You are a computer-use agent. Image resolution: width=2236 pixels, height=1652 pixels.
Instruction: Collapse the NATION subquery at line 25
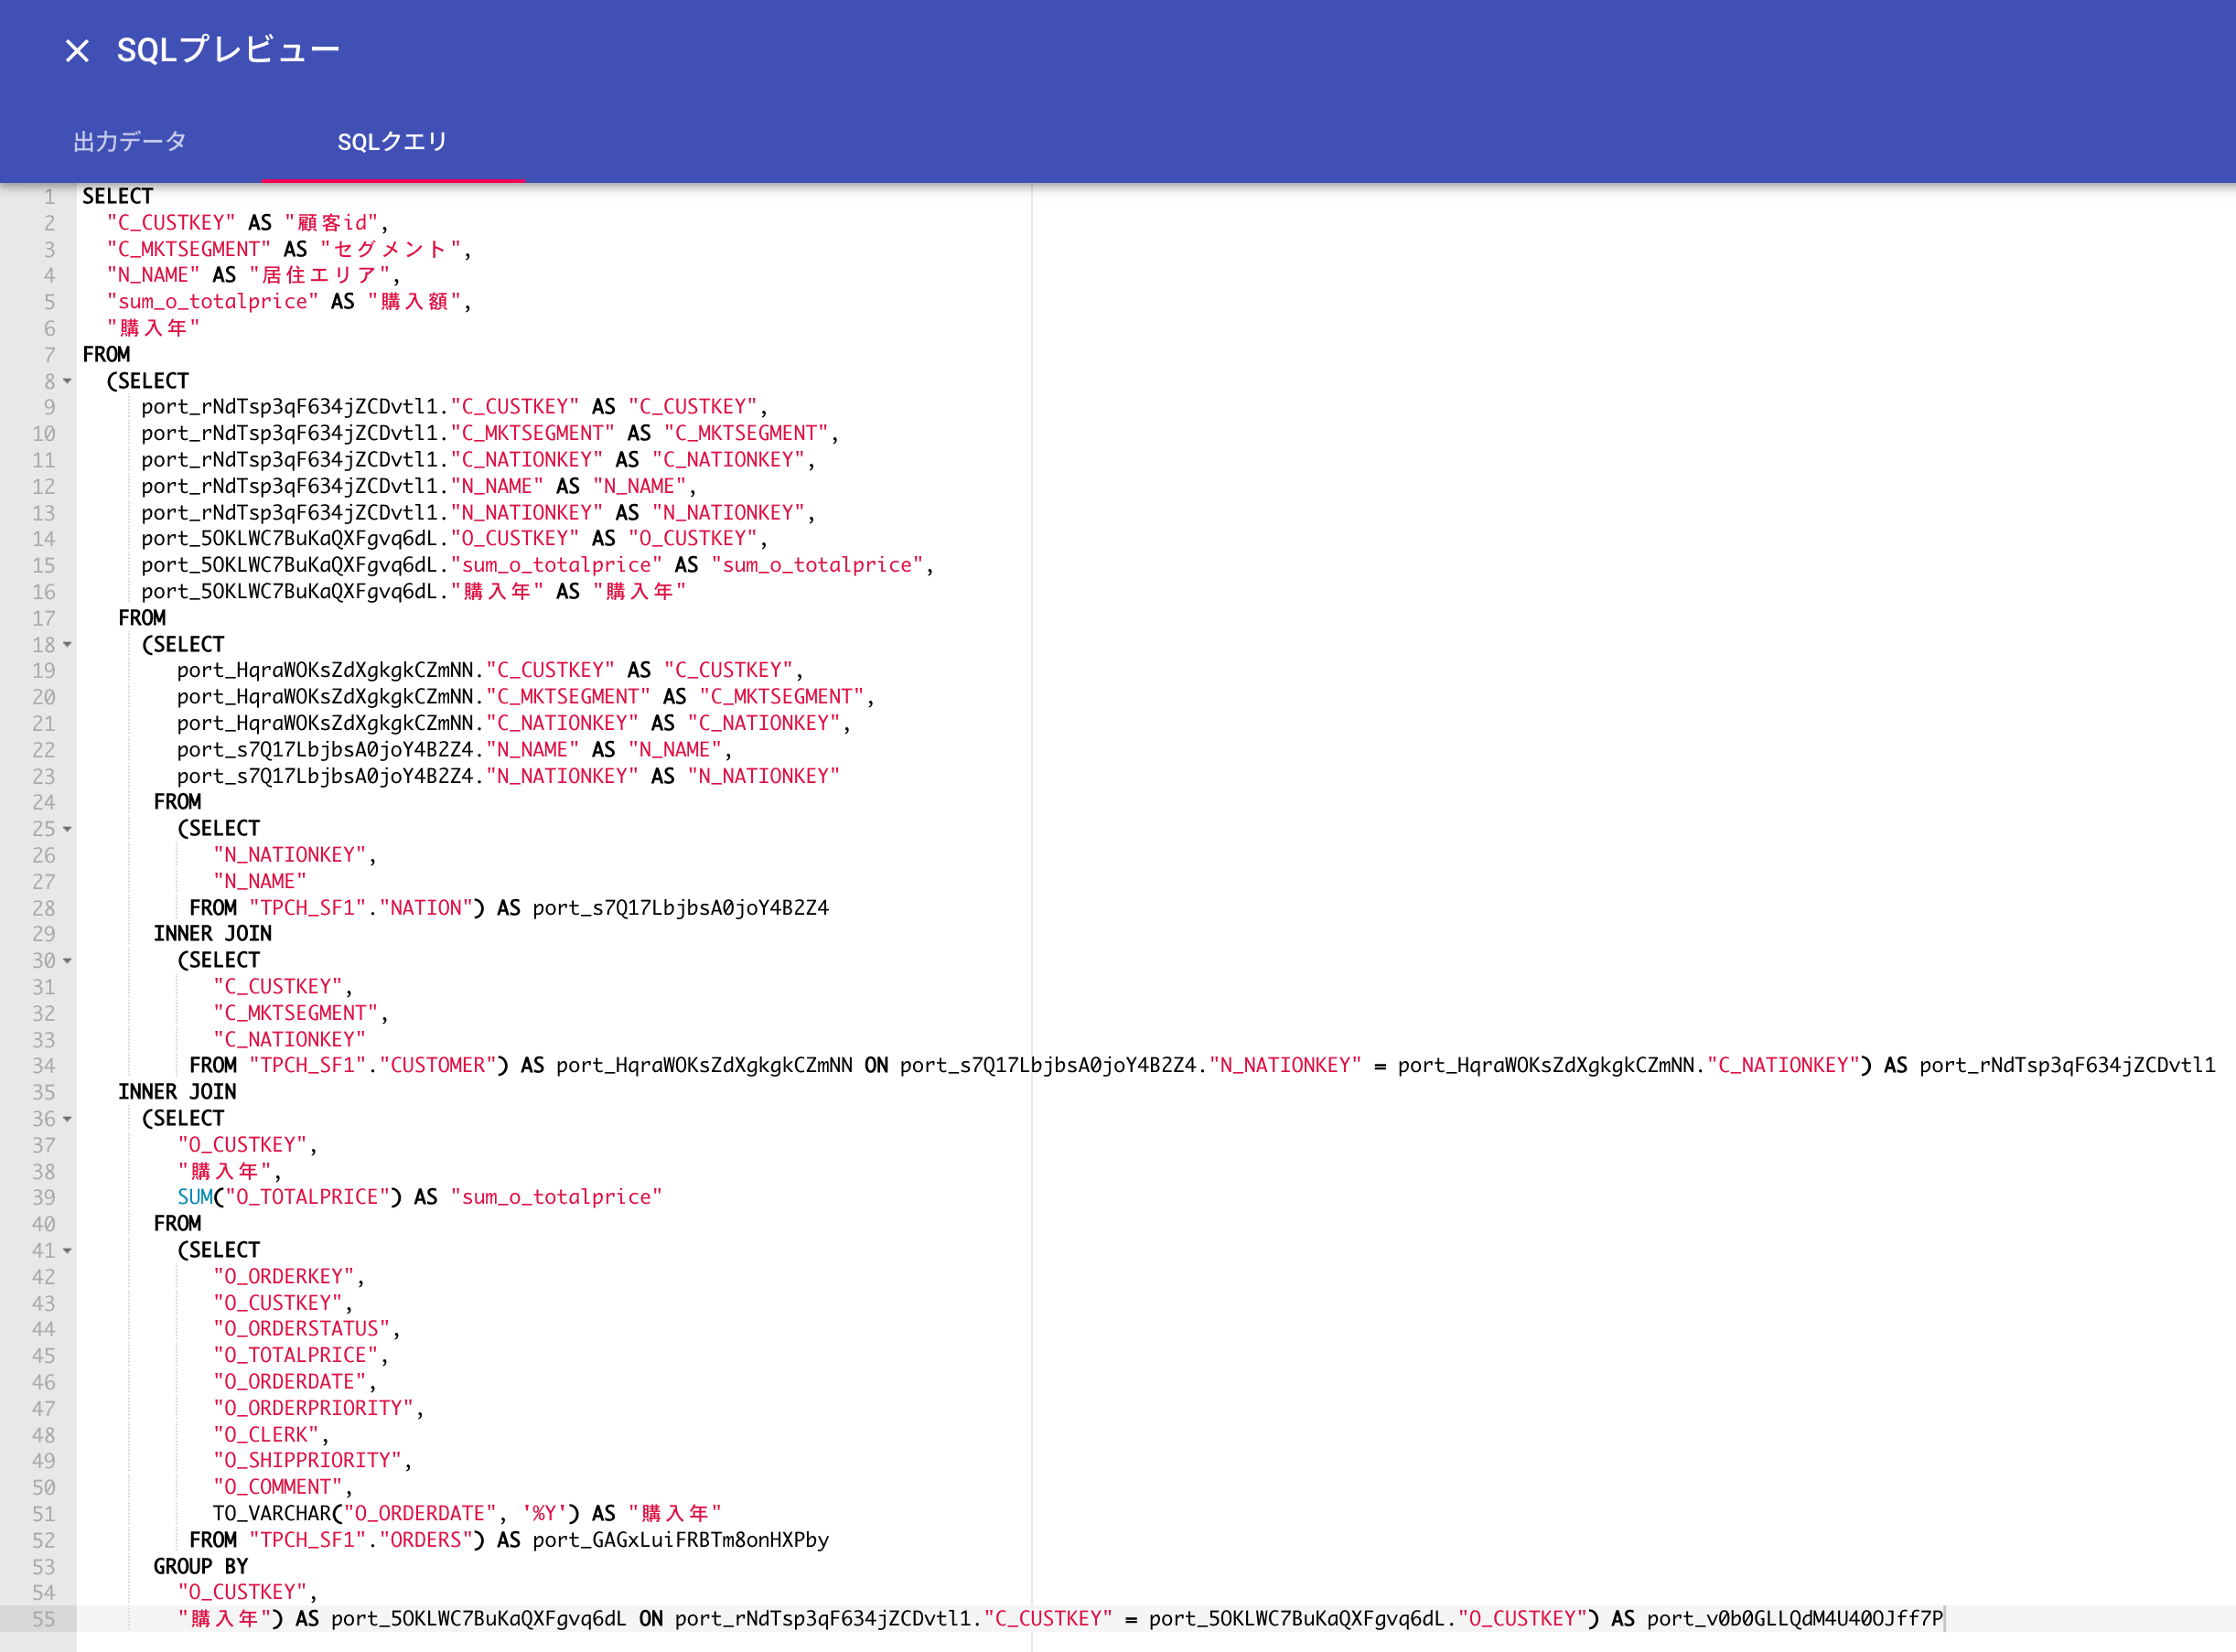[66, 829]
